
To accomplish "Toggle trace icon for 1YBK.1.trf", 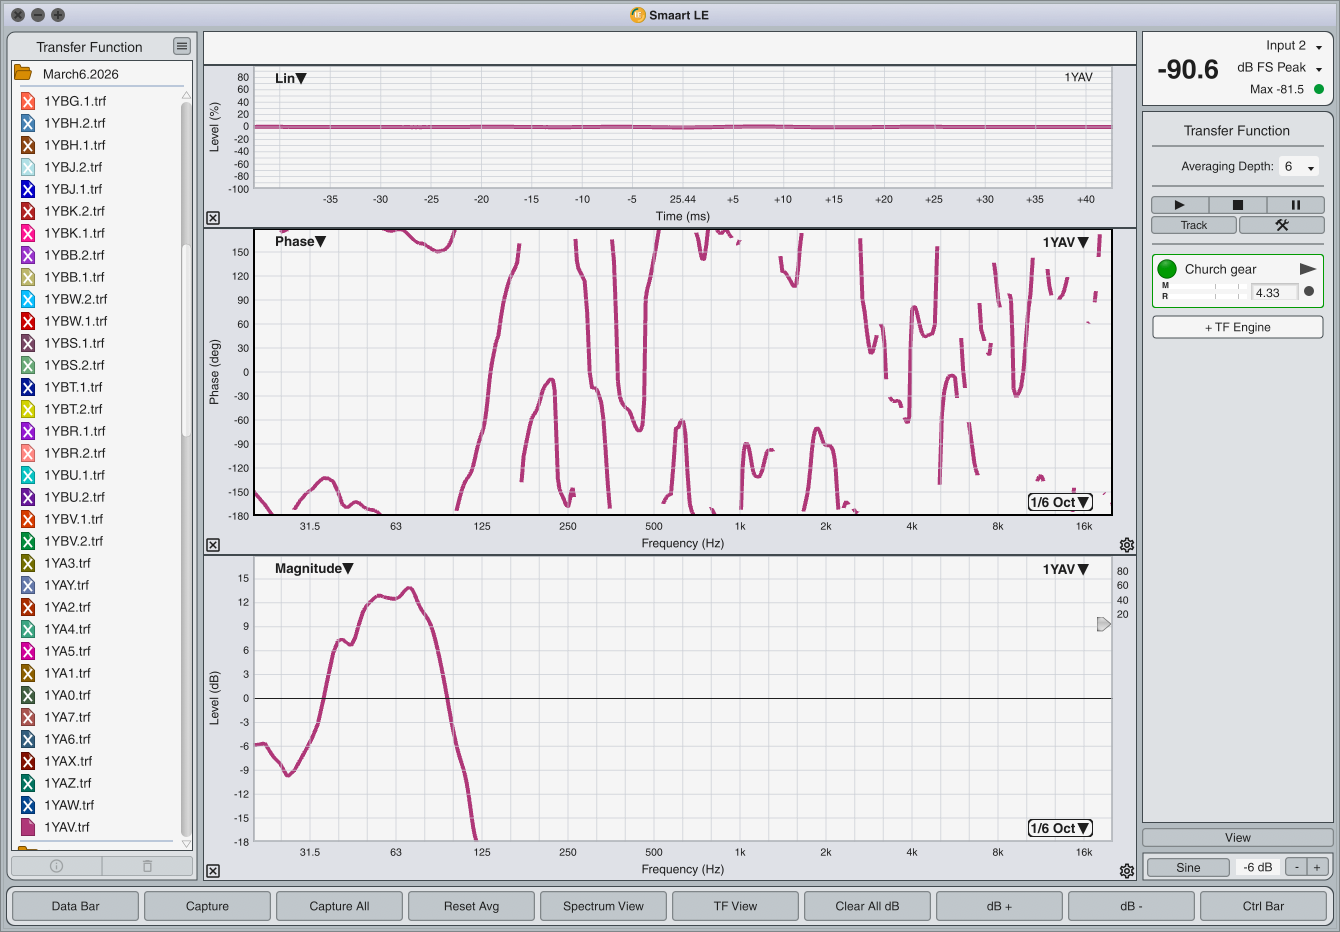I will point(28,233).
